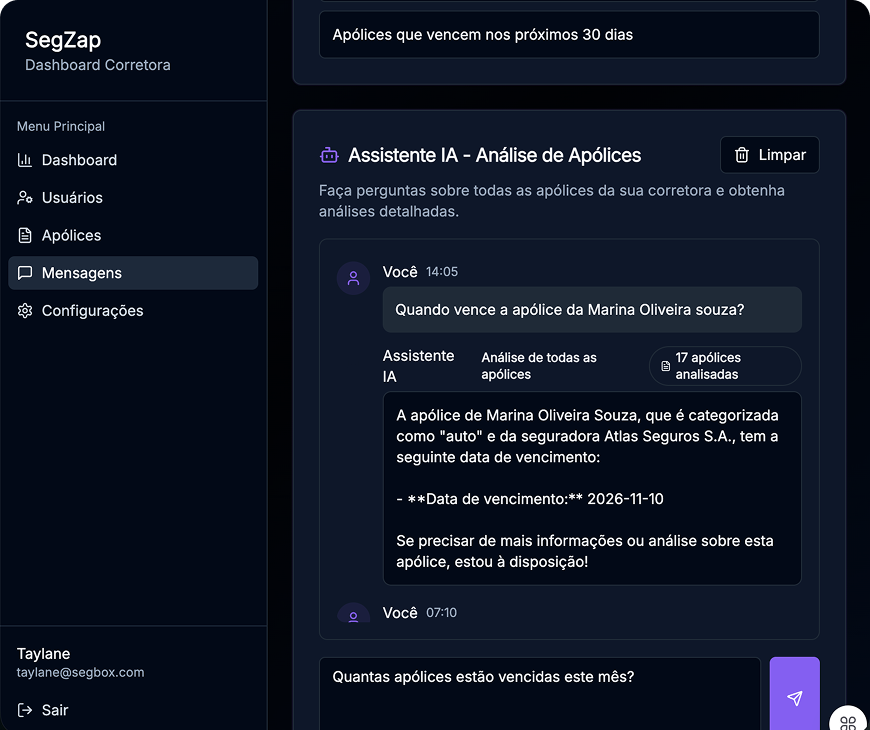Go to the Apólices menu item

coord(133,235)
